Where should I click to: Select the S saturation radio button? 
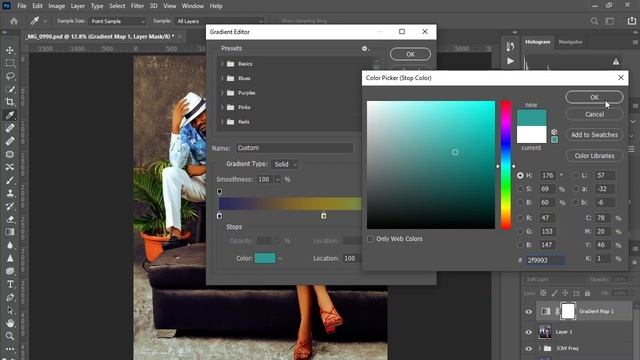520,189
